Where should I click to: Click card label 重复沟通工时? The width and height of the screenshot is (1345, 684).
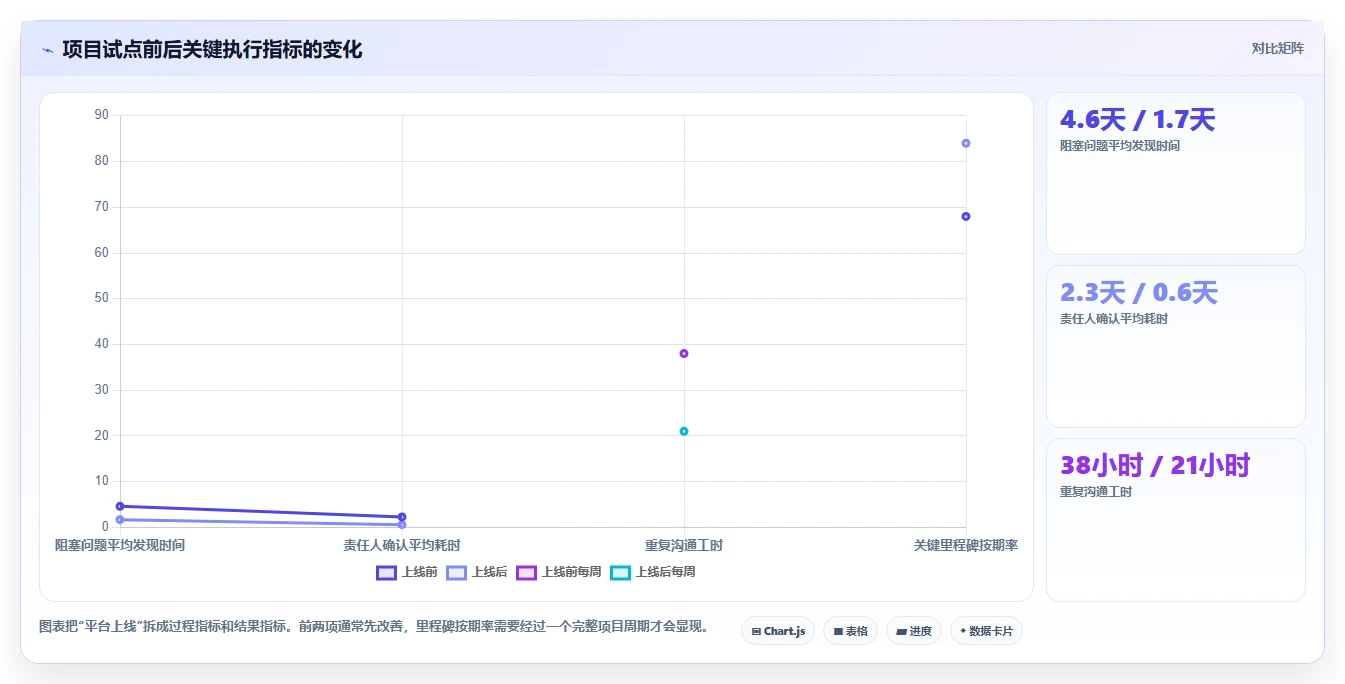pyautogui.click(x=1096, y=492)
